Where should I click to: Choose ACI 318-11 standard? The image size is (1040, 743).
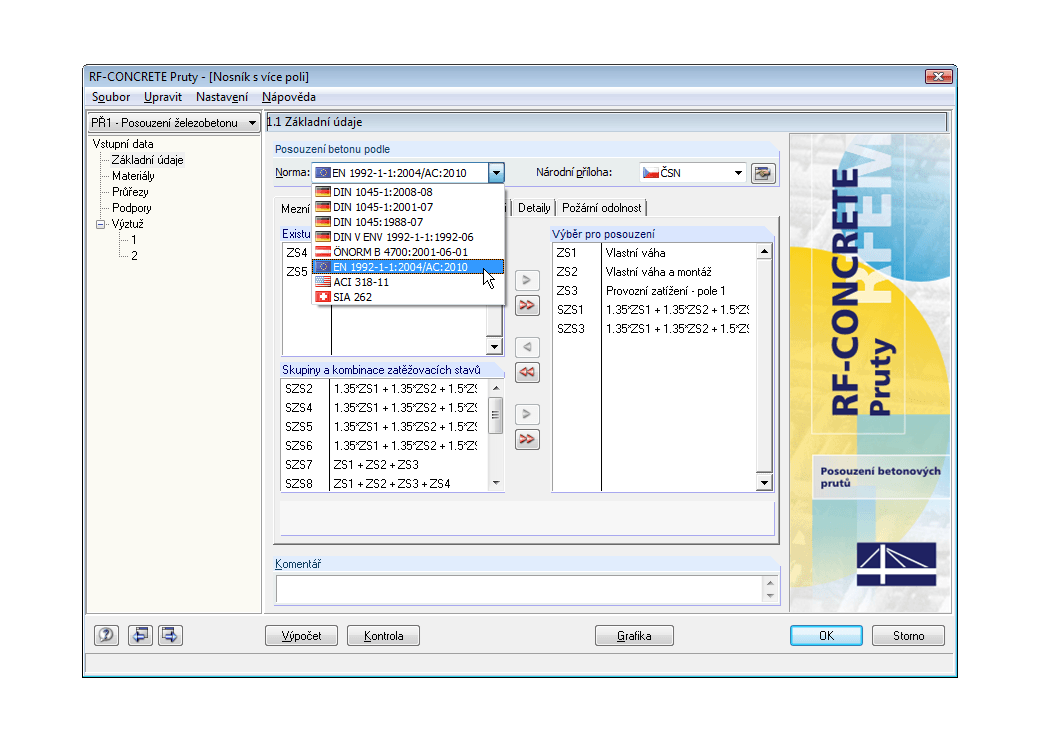pyautogui.click(x=408, y=282)
